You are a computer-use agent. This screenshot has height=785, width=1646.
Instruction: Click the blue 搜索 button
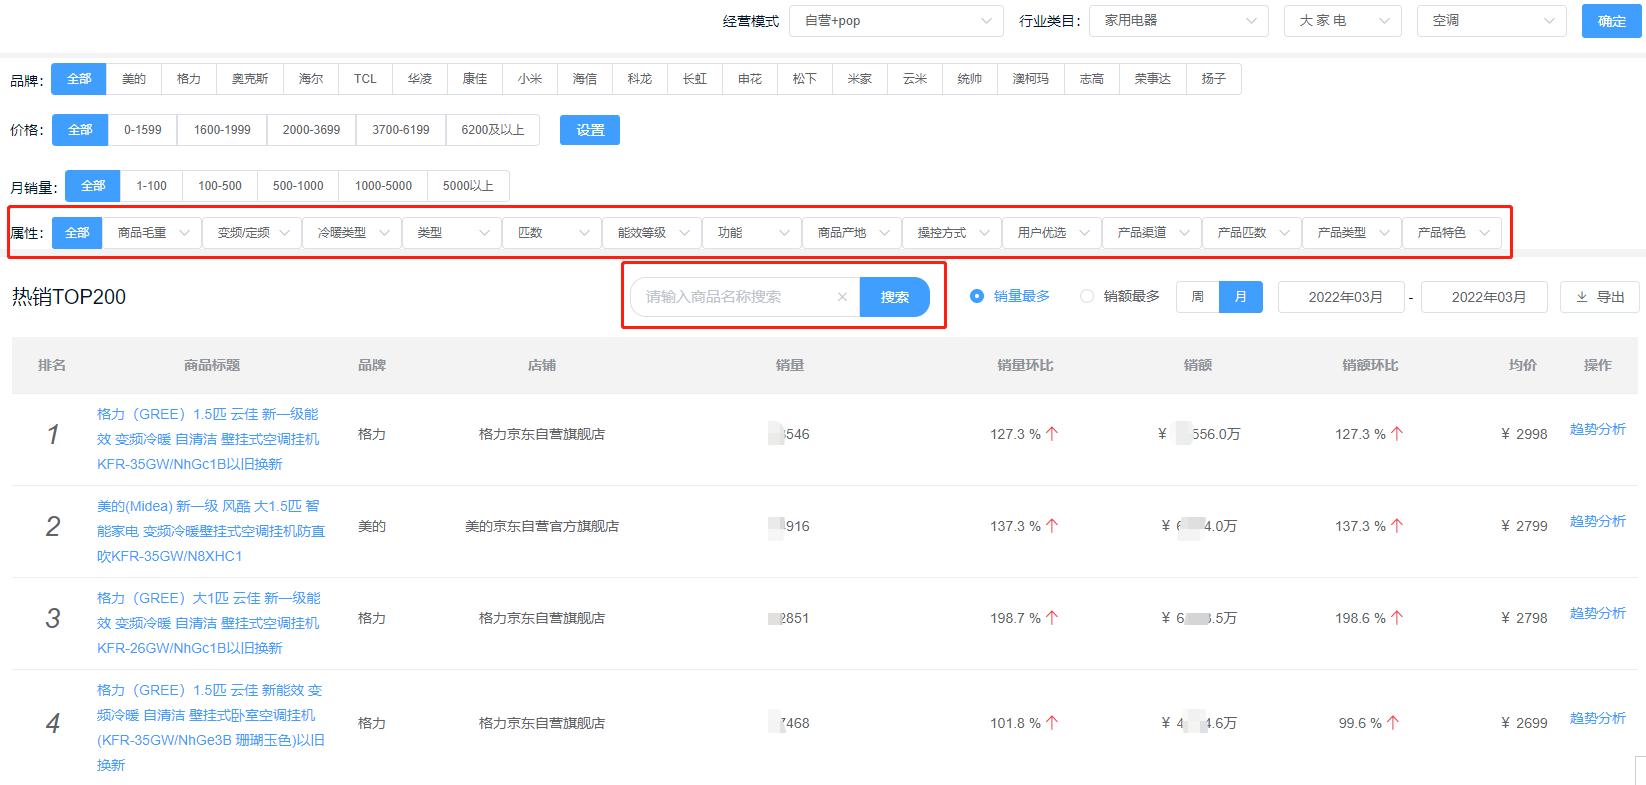894,297
